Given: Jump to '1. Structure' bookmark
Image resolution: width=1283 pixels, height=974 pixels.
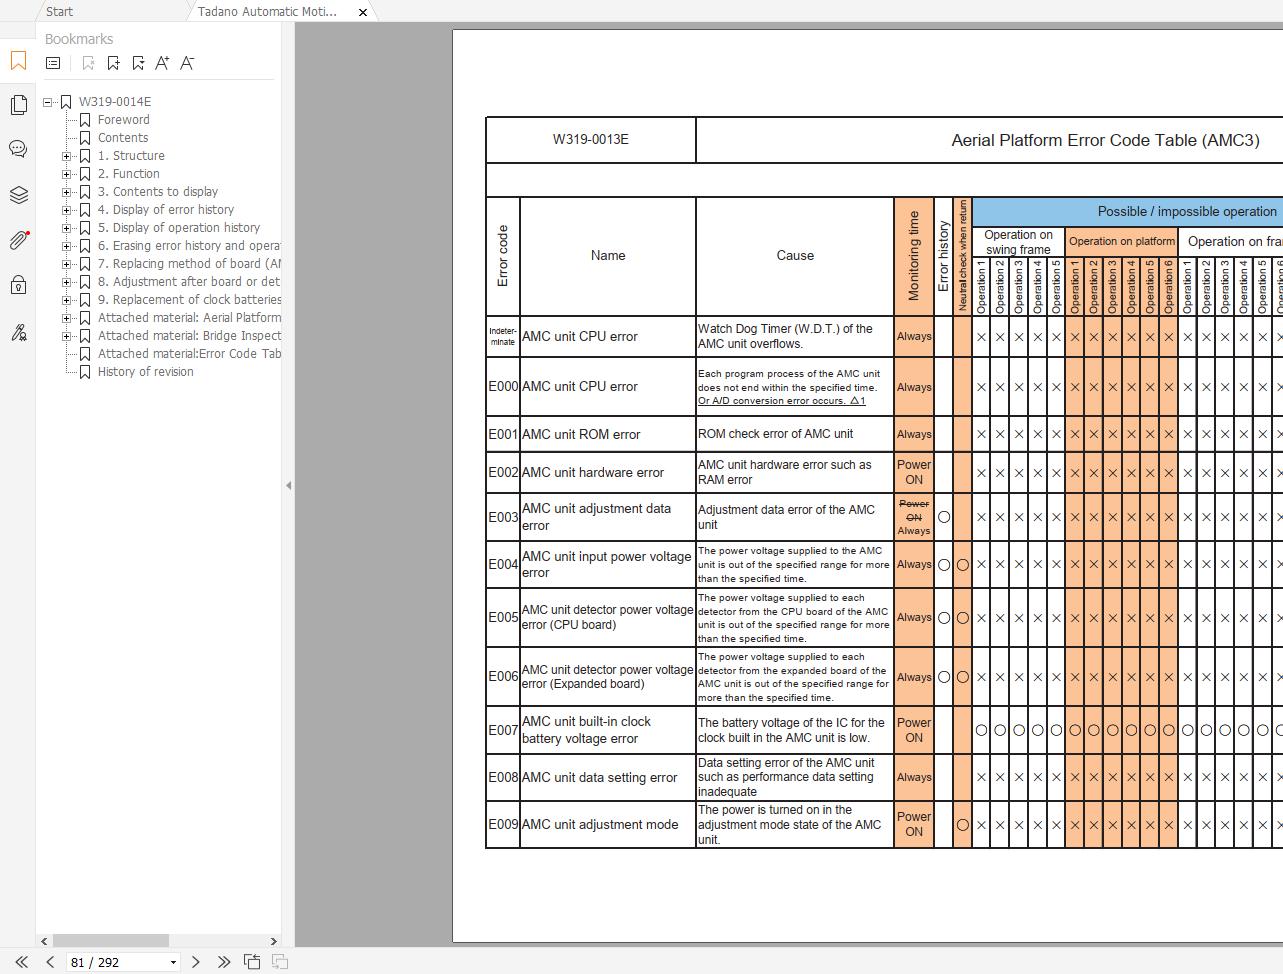Looking at the screenshot, I should pyautogui.click(x=131, y=156).
